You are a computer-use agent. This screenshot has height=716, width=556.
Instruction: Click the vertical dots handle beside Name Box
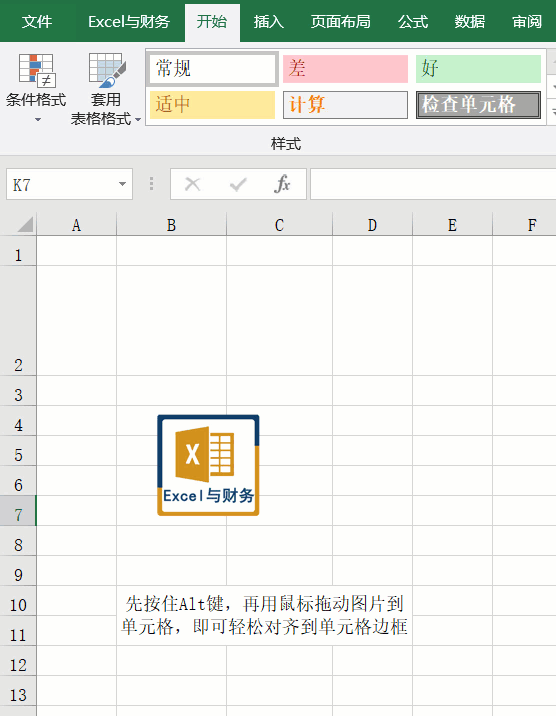pos(152,184)
